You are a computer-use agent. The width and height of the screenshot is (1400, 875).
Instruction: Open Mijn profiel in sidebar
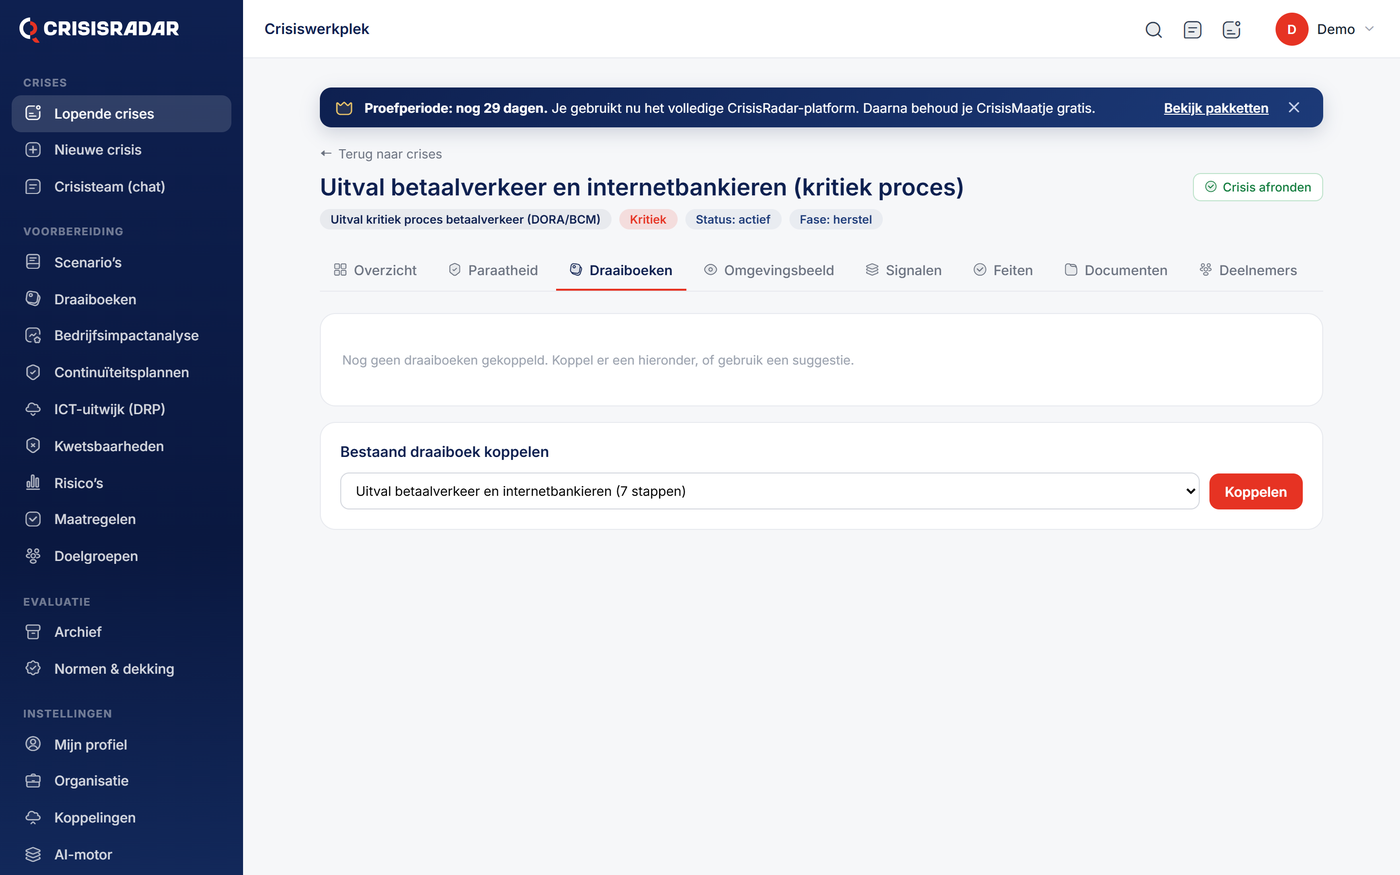coord(121,744)
